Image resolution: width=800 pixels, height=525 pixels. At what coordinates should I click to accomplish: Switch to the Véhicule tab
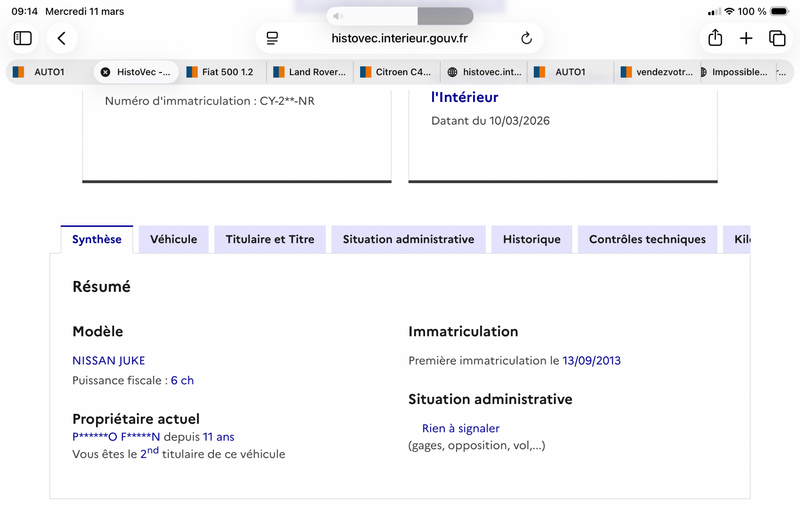pos(173,239)
